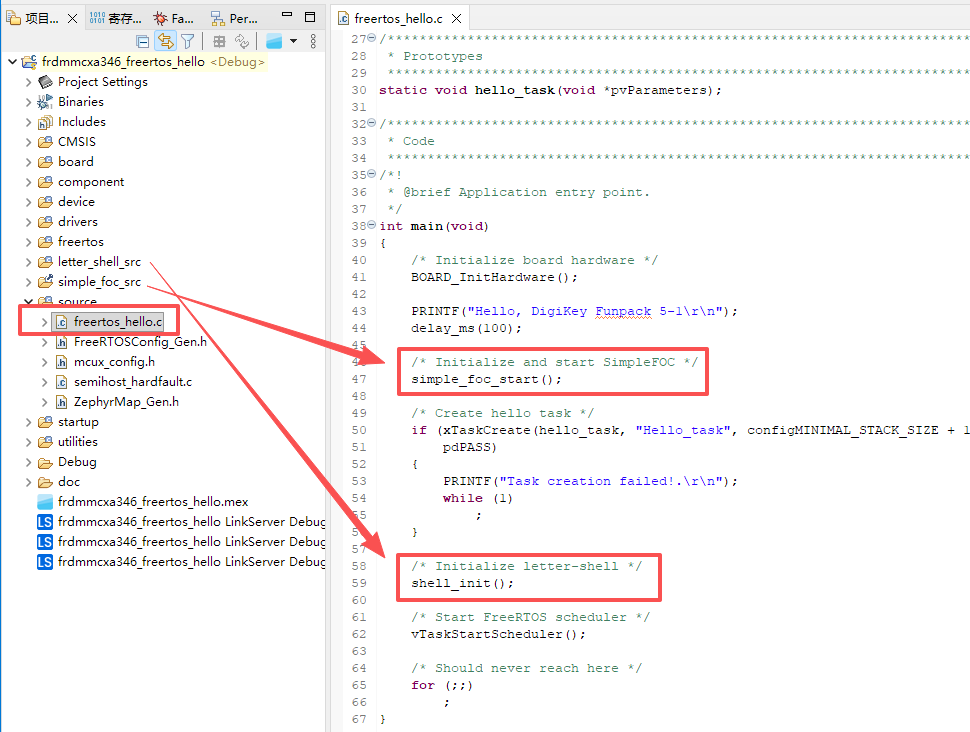Open the View Menu three-dots icon
Viewport: 970px width, 732px height.
313,41
